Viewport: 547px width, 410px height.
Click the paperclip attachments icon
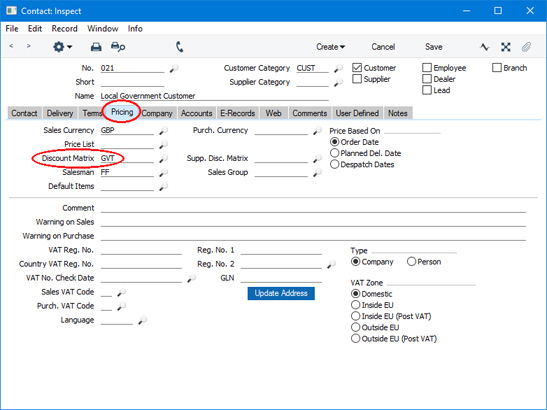(x=526, y=47)
